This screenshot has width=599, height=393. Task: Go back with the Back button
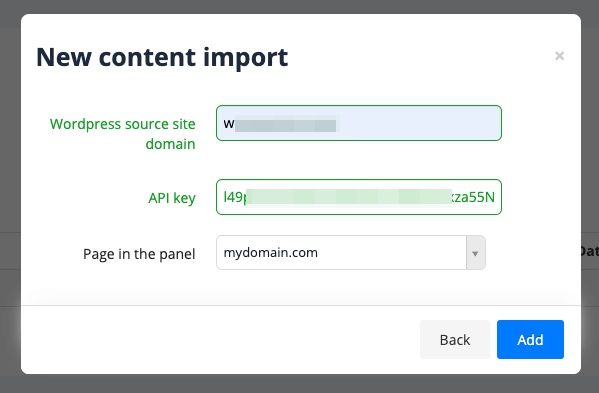(x=455, y=340)
